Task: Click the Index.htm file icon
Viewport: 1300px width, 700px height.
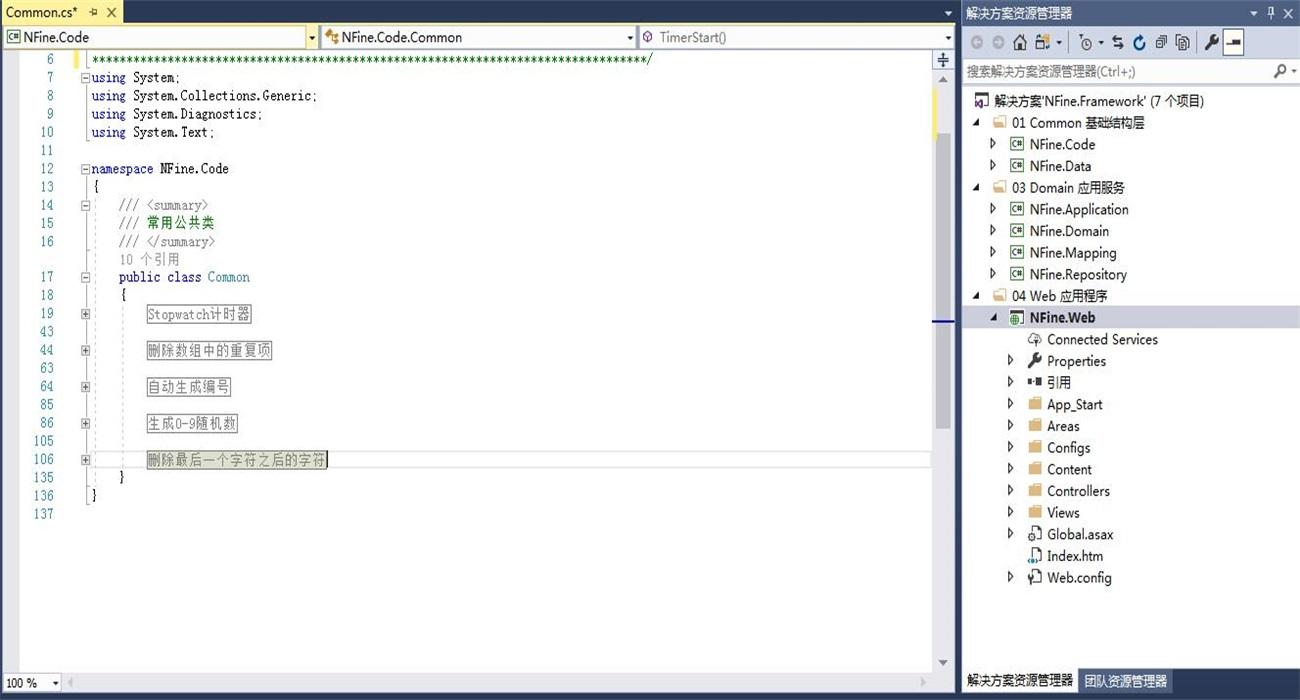Action: 1035,556
